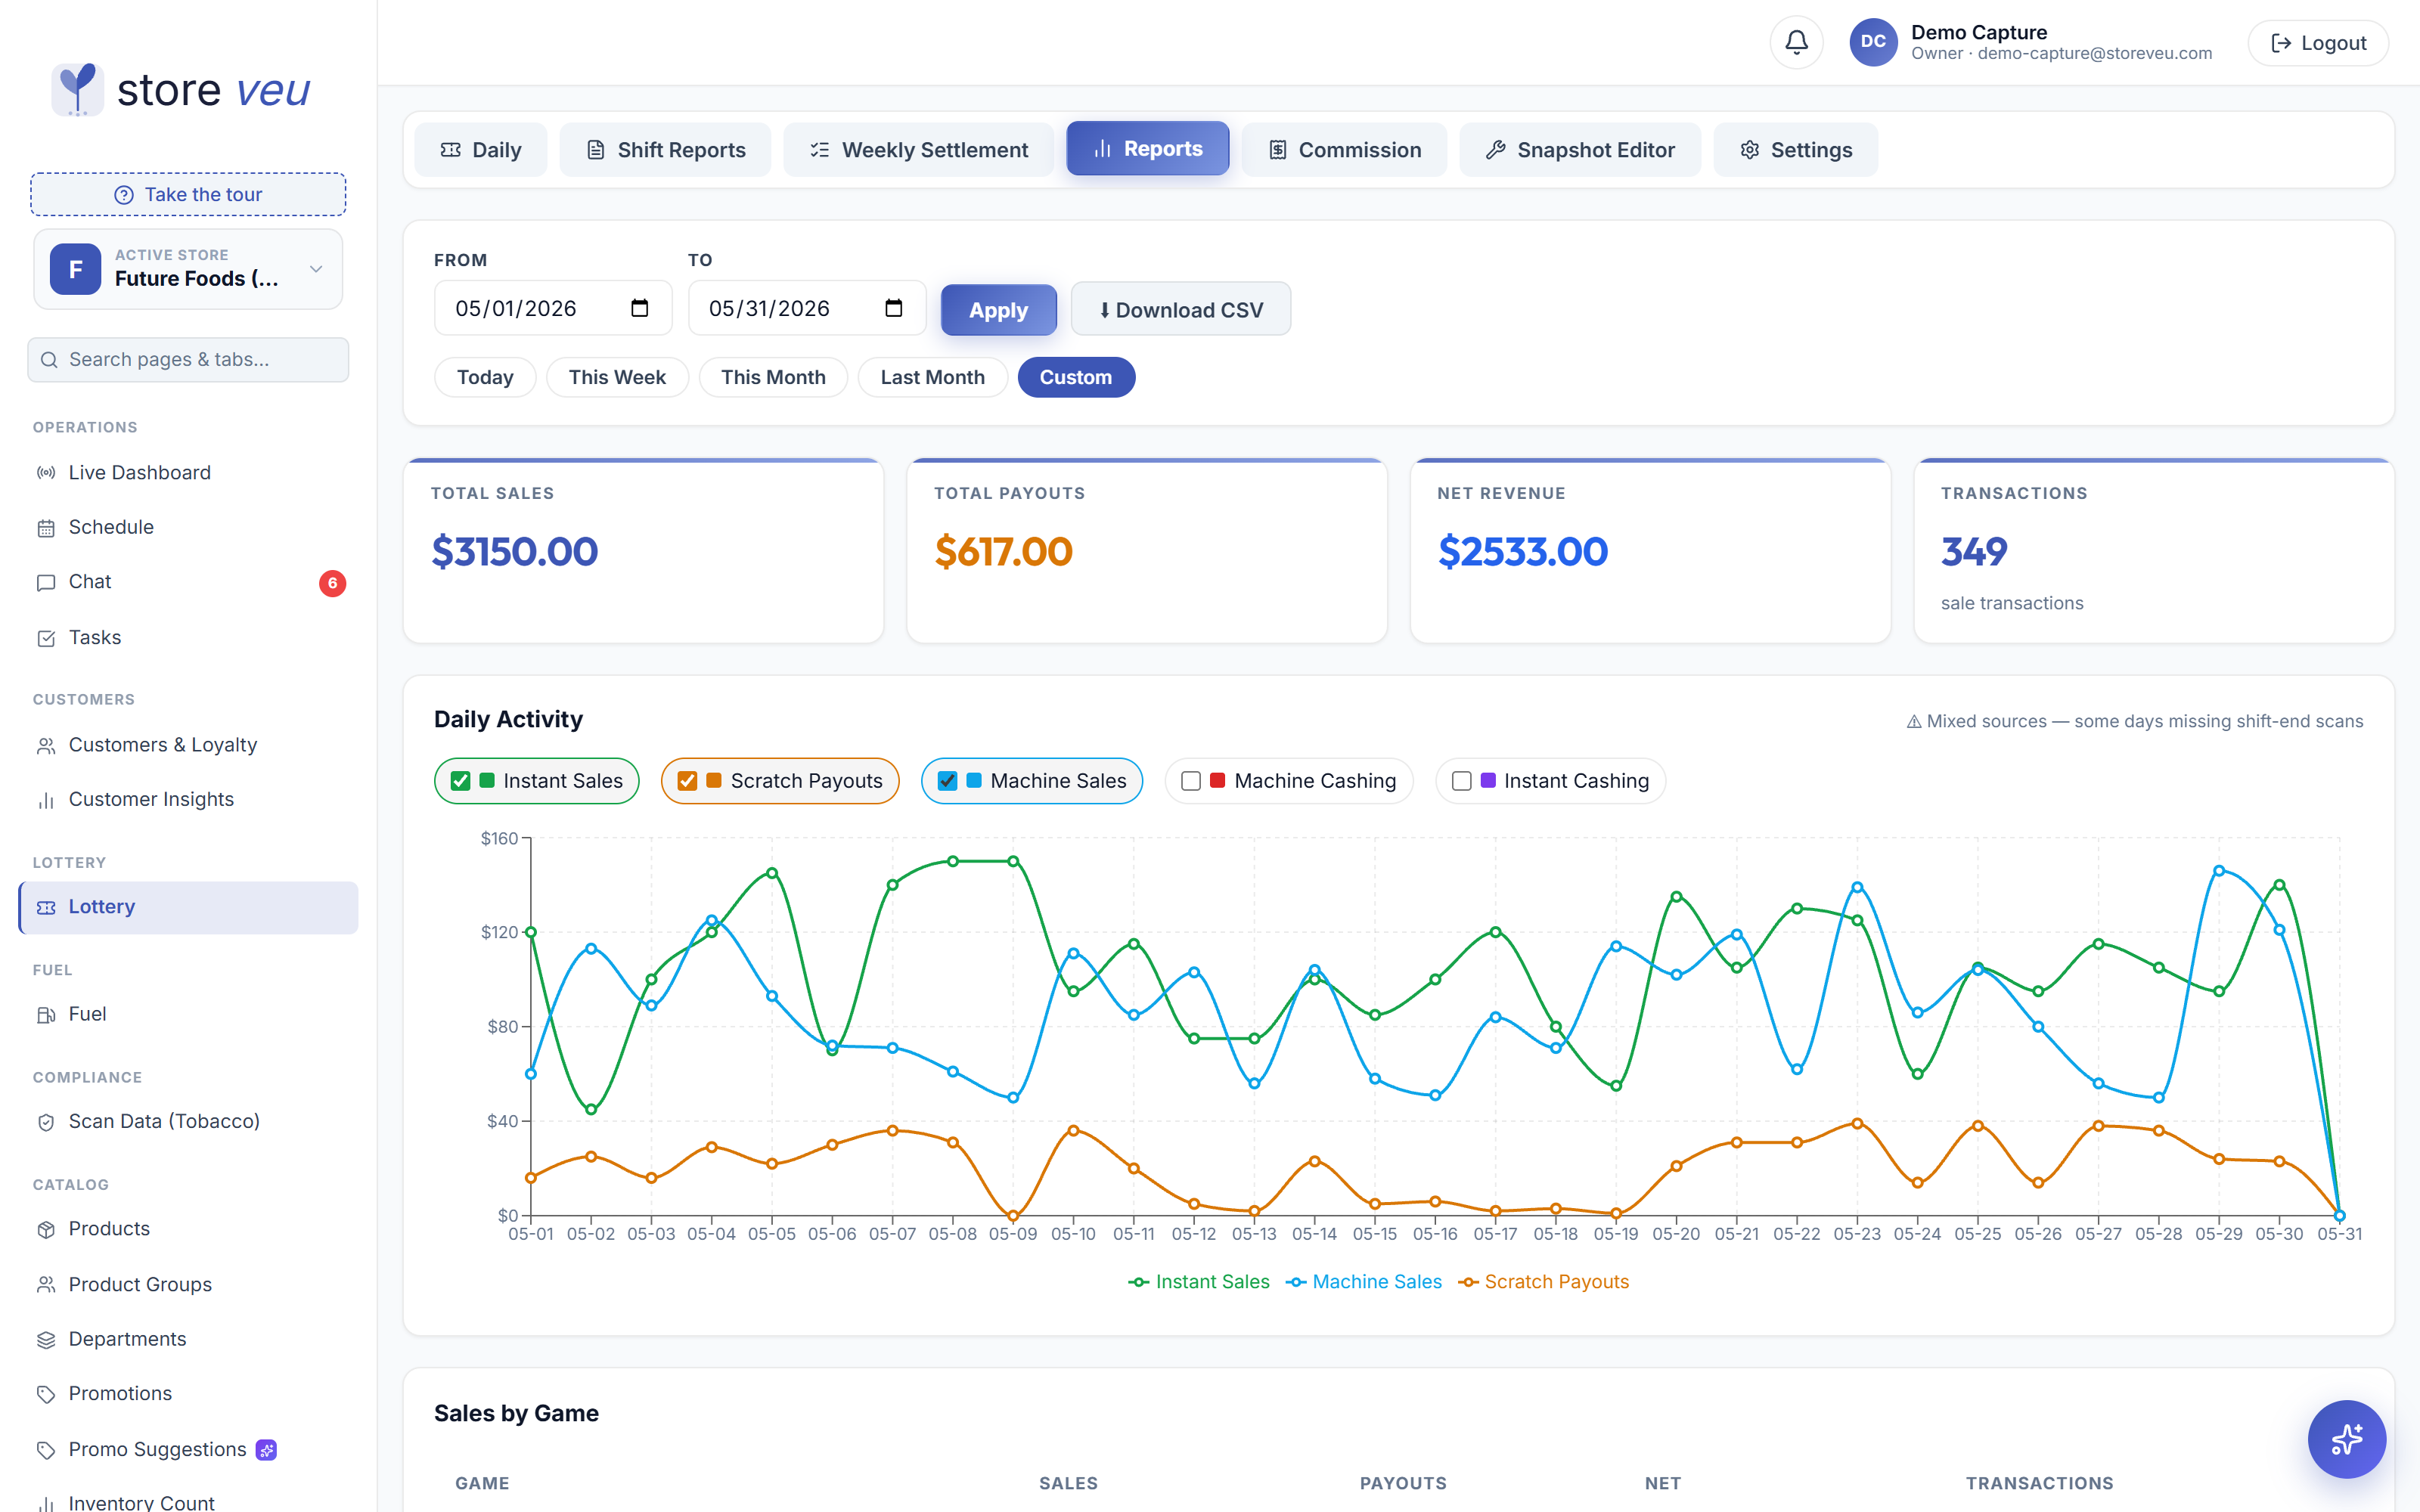
Task: Open the notifications bell
Action: pyautogui.click(x=1796, y=43)
